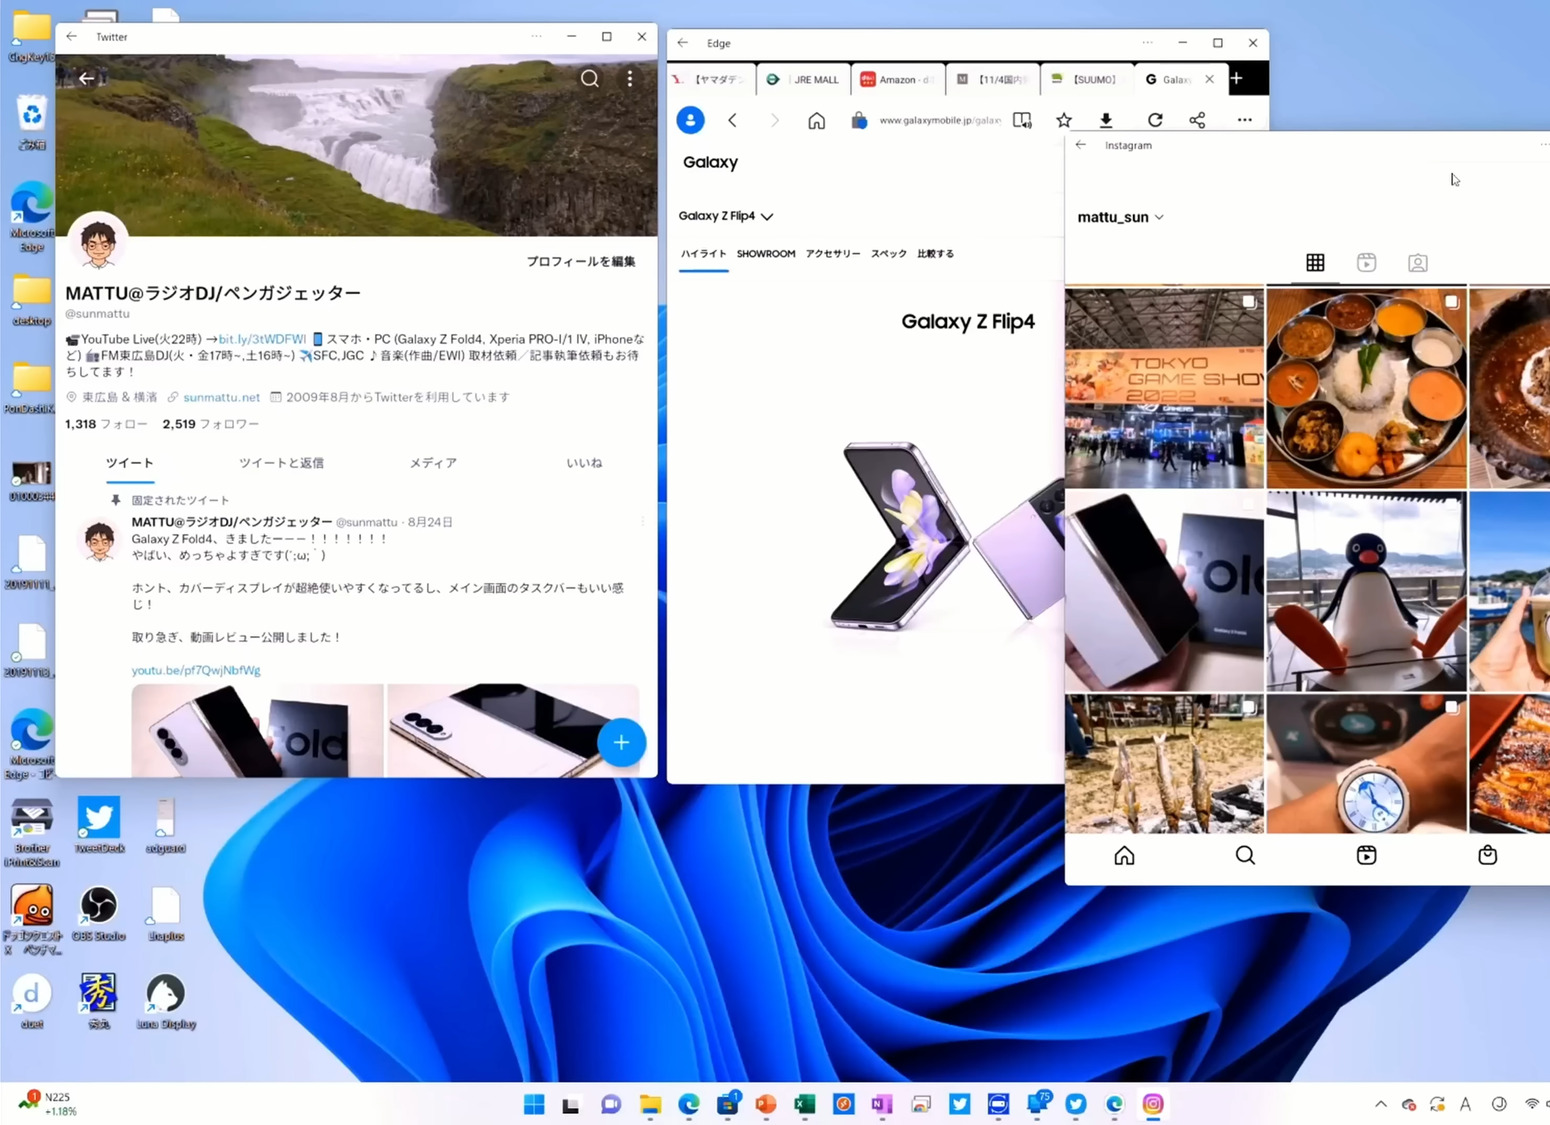Image resolution: width=1550 pixels, height=1125 pixels.
Task: Switch to the SUUMO tab in Edge
Action: point(1085,79)
